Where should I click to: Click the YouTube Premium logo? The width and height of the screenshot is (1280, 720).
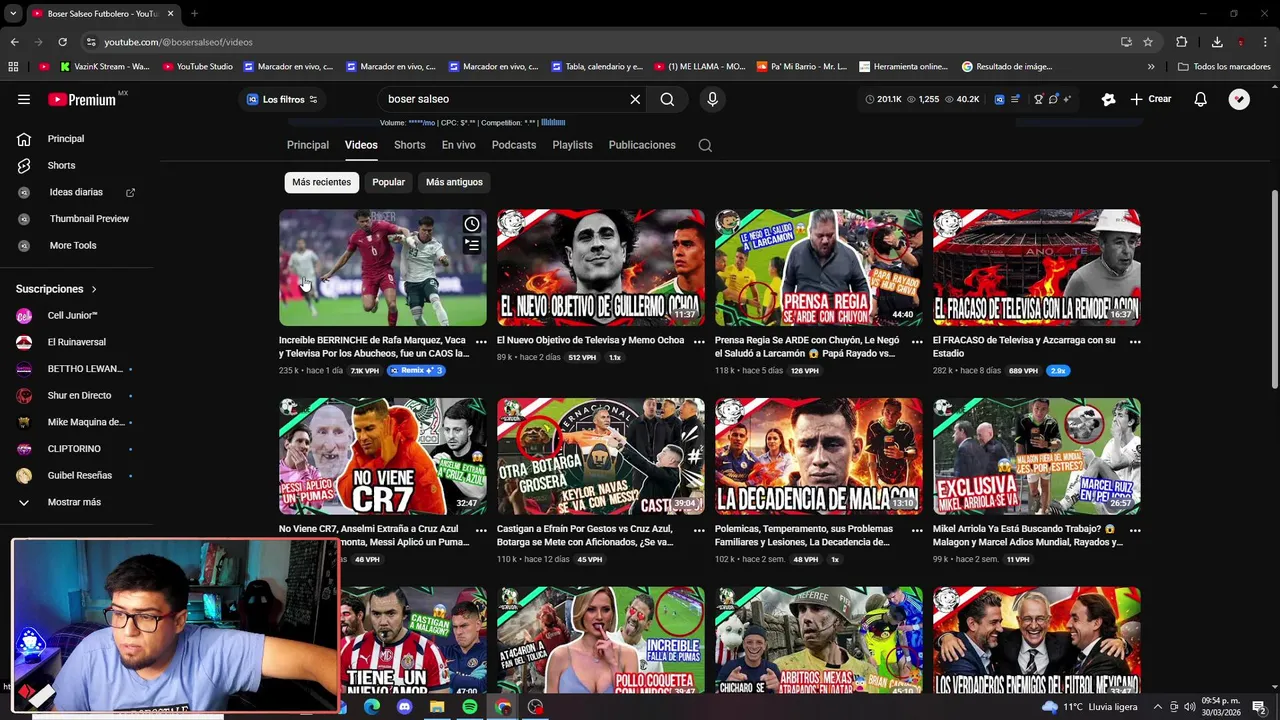tap(82, 99)
